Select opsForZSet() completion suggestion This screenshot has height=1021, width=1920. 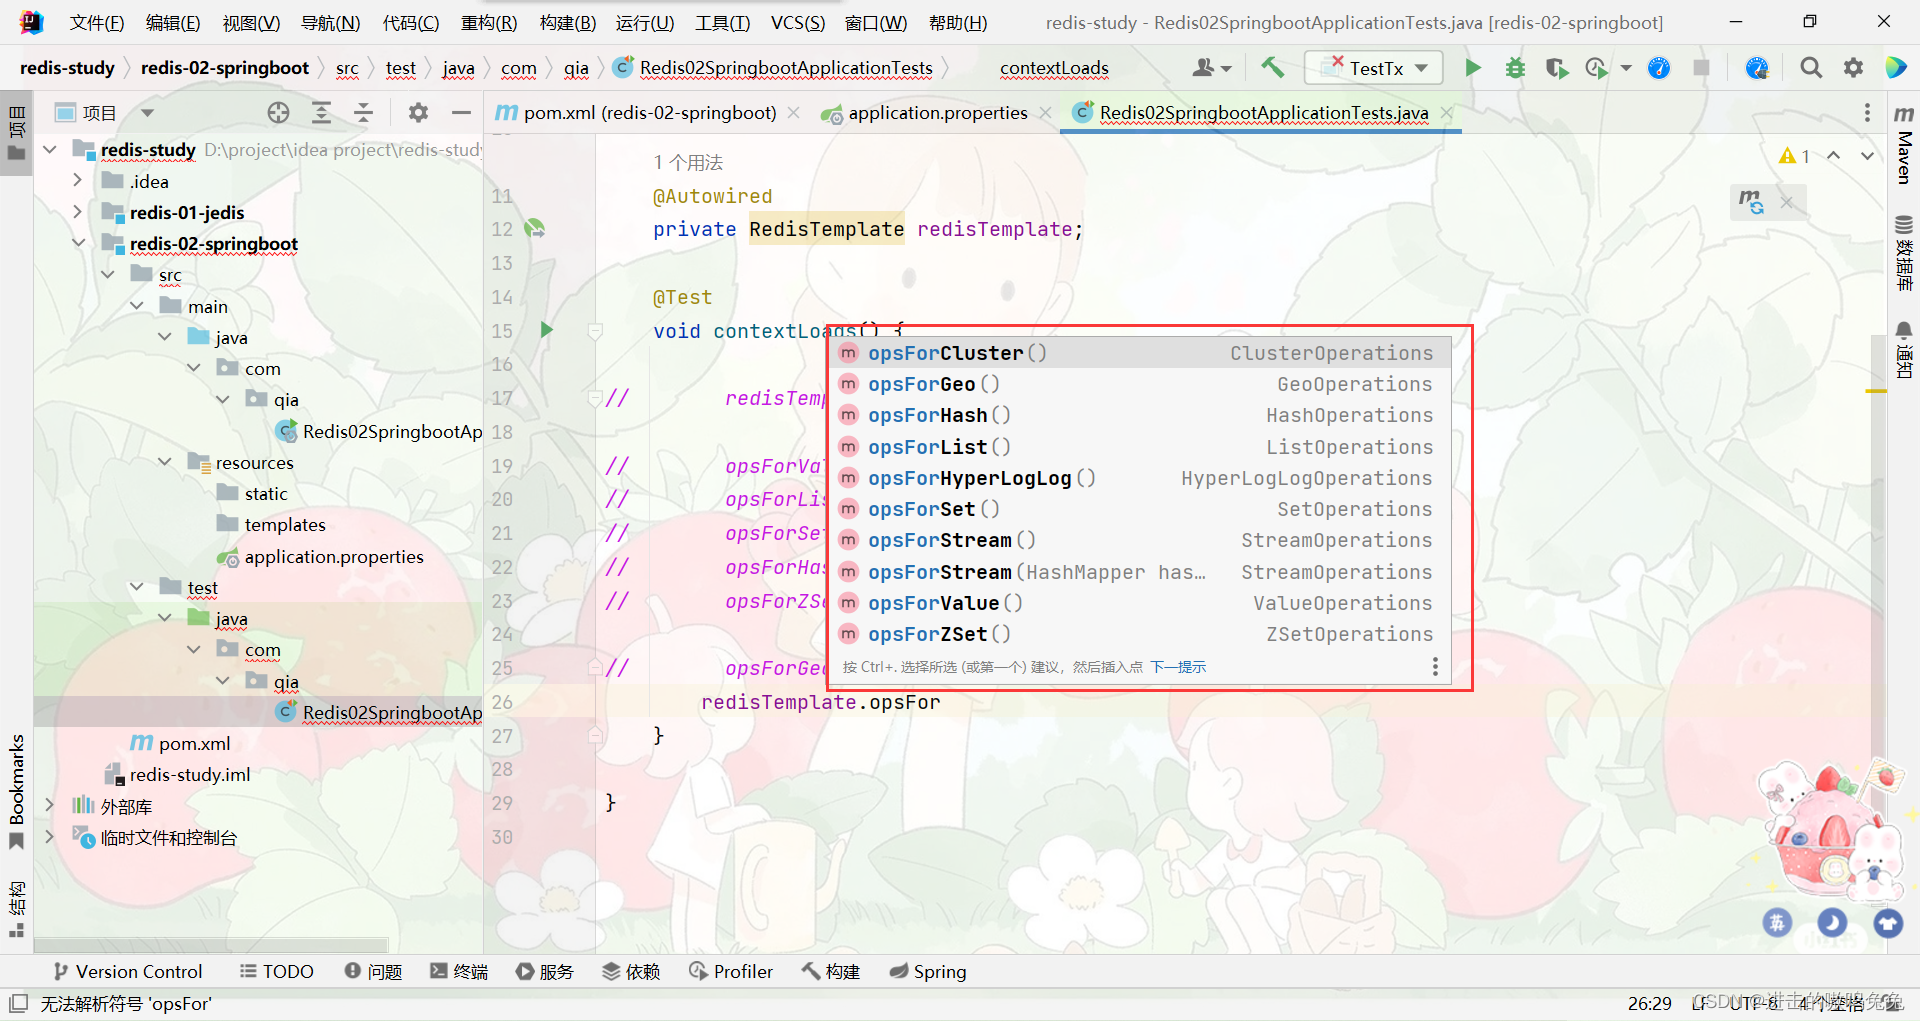click(x=1139, y=634)
